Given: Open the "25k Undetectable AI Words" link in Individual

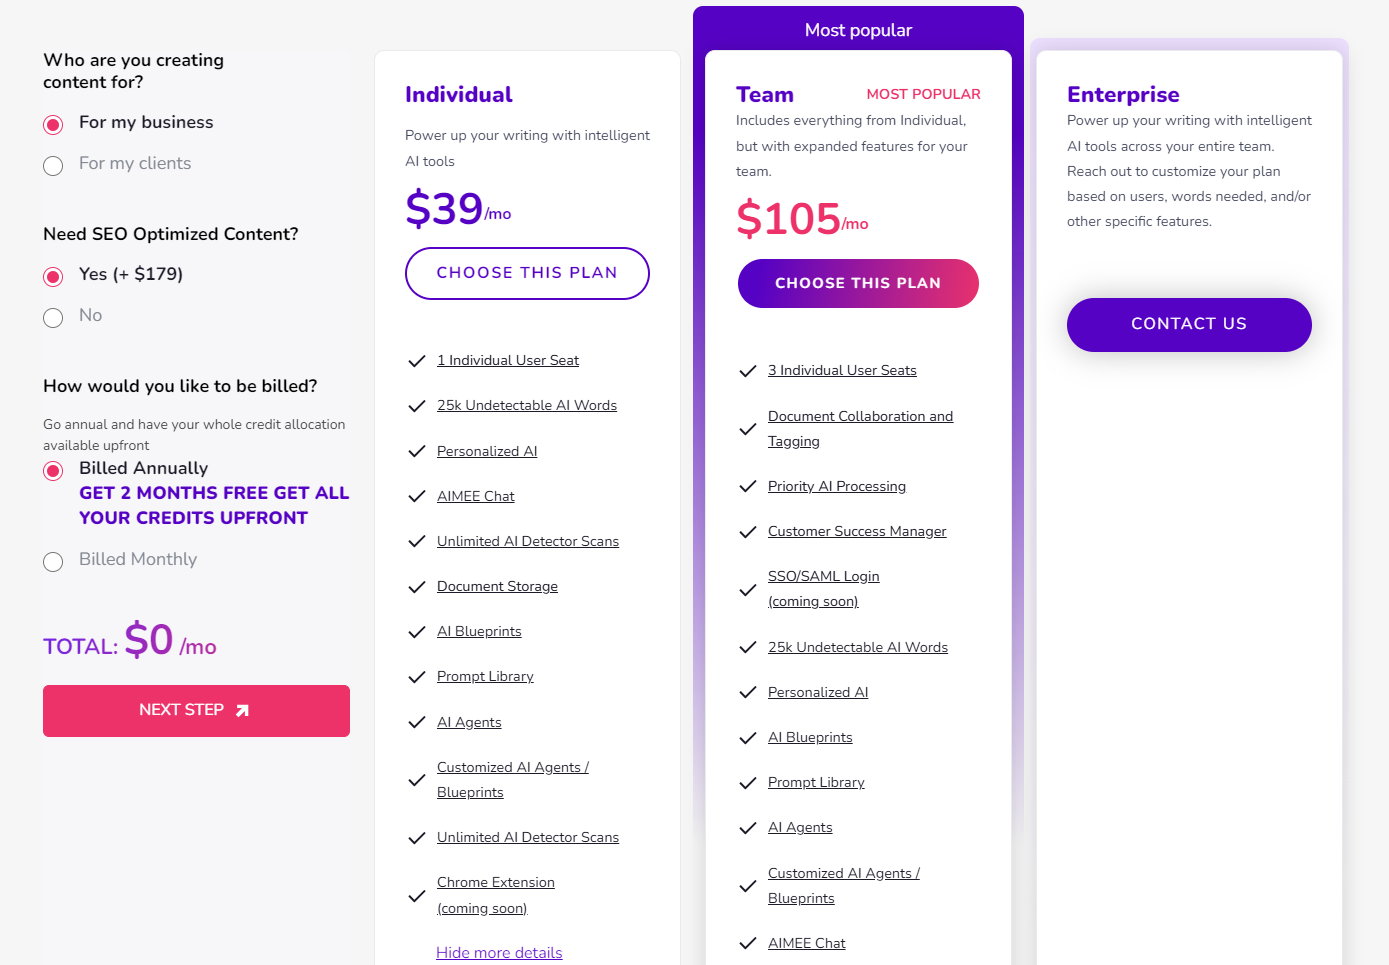Looking at the screenshot, I should pyautogui.click(x=526, y=405).
